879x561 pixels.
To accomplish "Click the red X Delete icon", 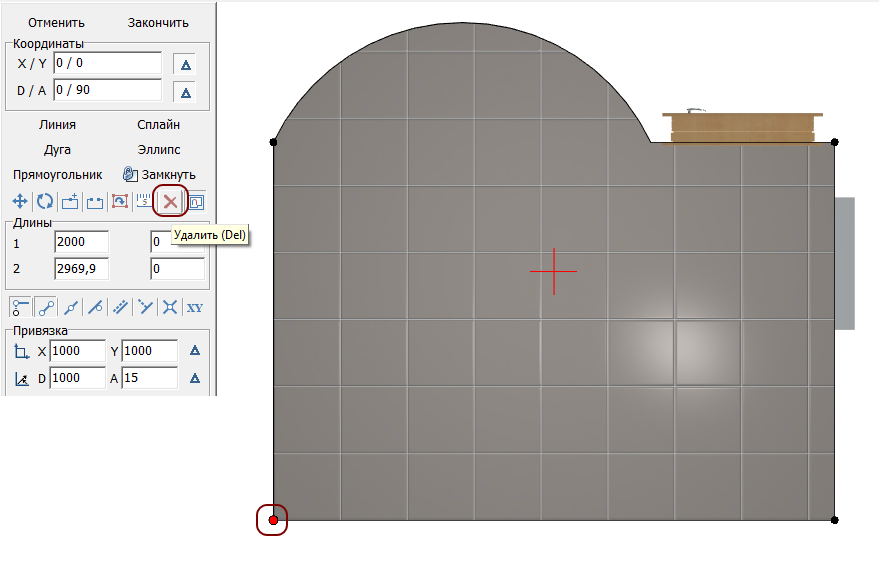I will tap(170, 201).
